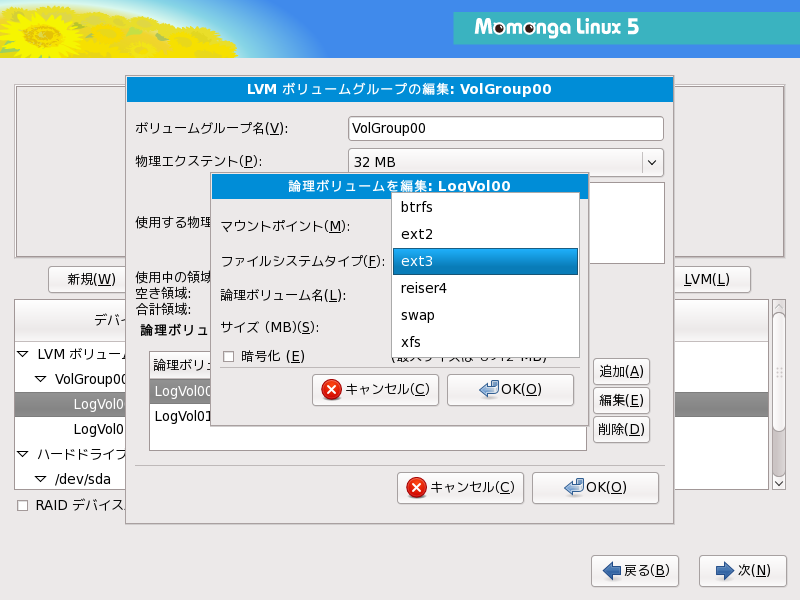Click the Momonga Linux 5 banner logo
Viewport: 800px width, 600px height.
556,28
